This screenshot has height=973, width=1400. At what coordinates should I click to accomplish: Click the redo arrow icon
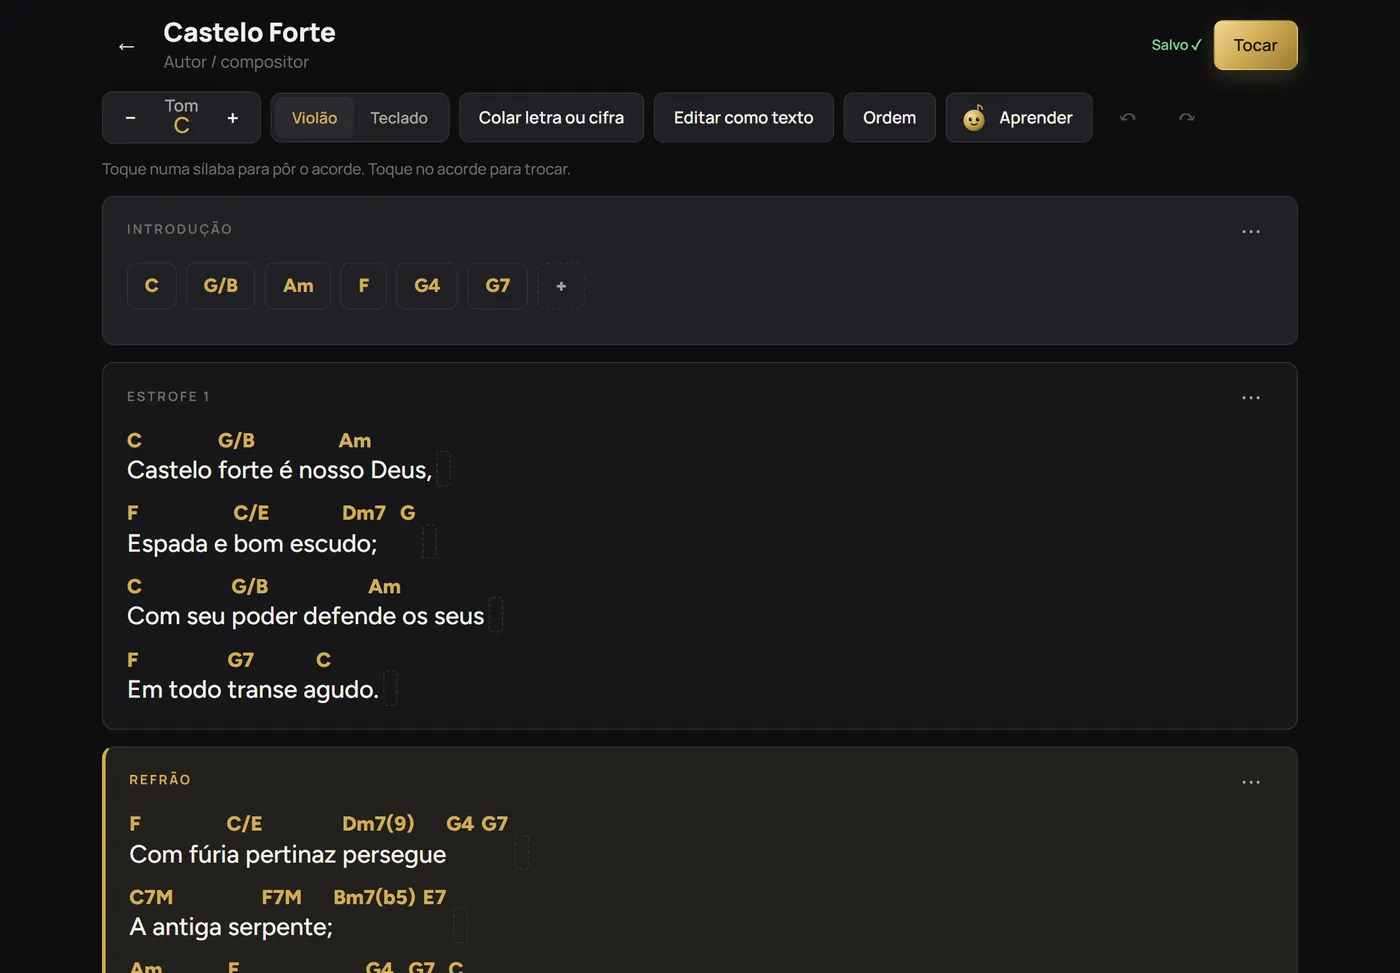point(1187,118)
